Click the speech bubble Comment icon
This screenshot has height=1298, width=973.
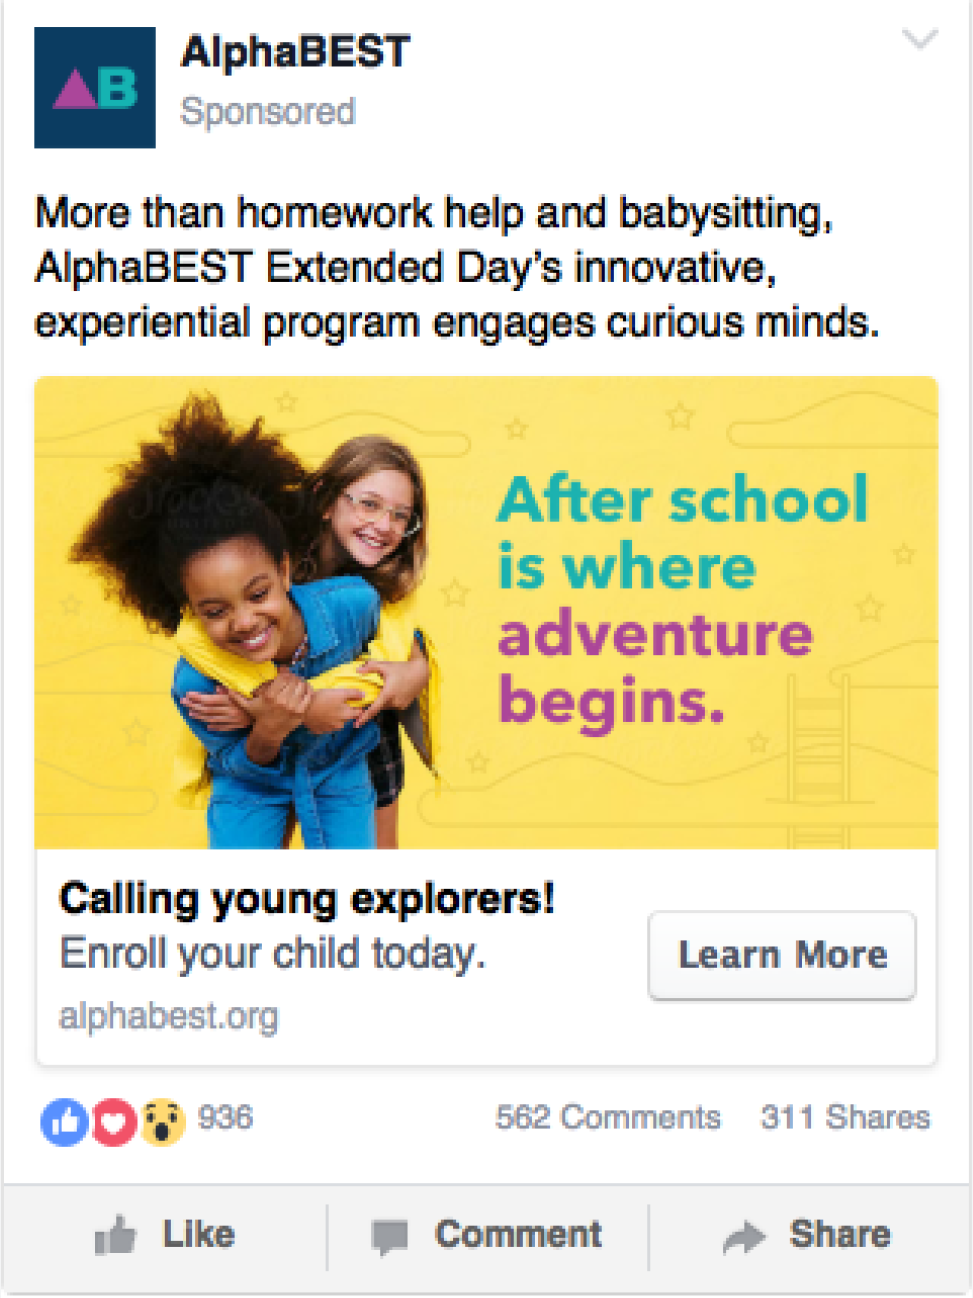pyautogui.click(x=389, y=1236)
